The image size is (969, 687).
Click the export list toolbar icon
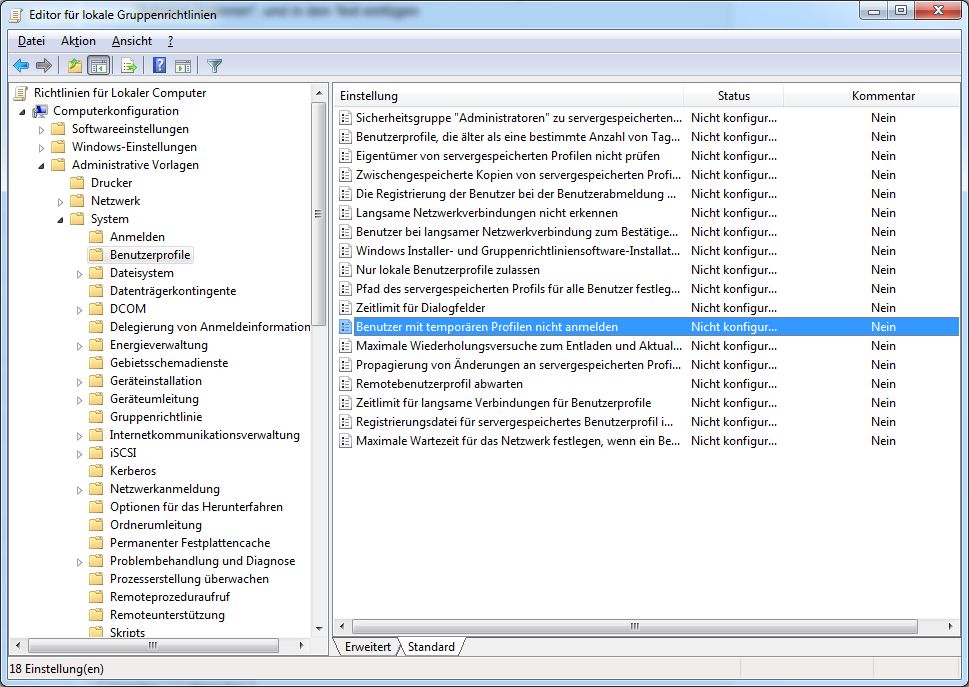coord(129,65)
